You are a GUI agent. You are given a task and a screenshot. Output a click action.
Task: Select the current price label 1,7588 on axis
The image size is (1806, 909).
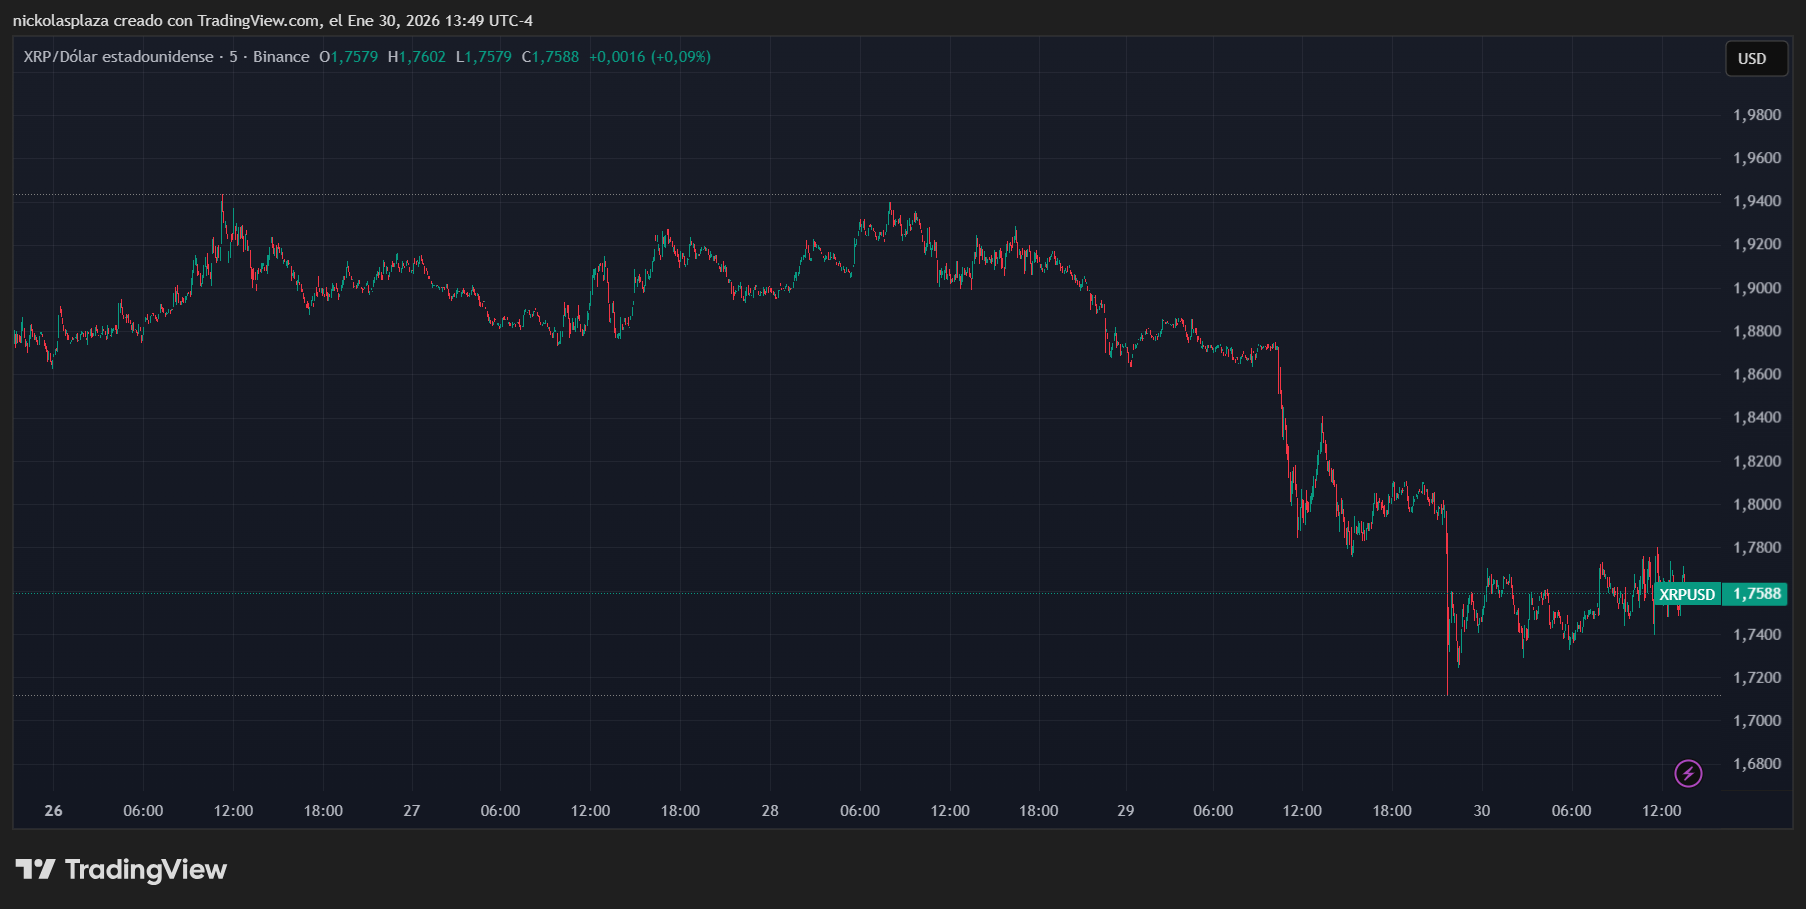coord(1757,594)
